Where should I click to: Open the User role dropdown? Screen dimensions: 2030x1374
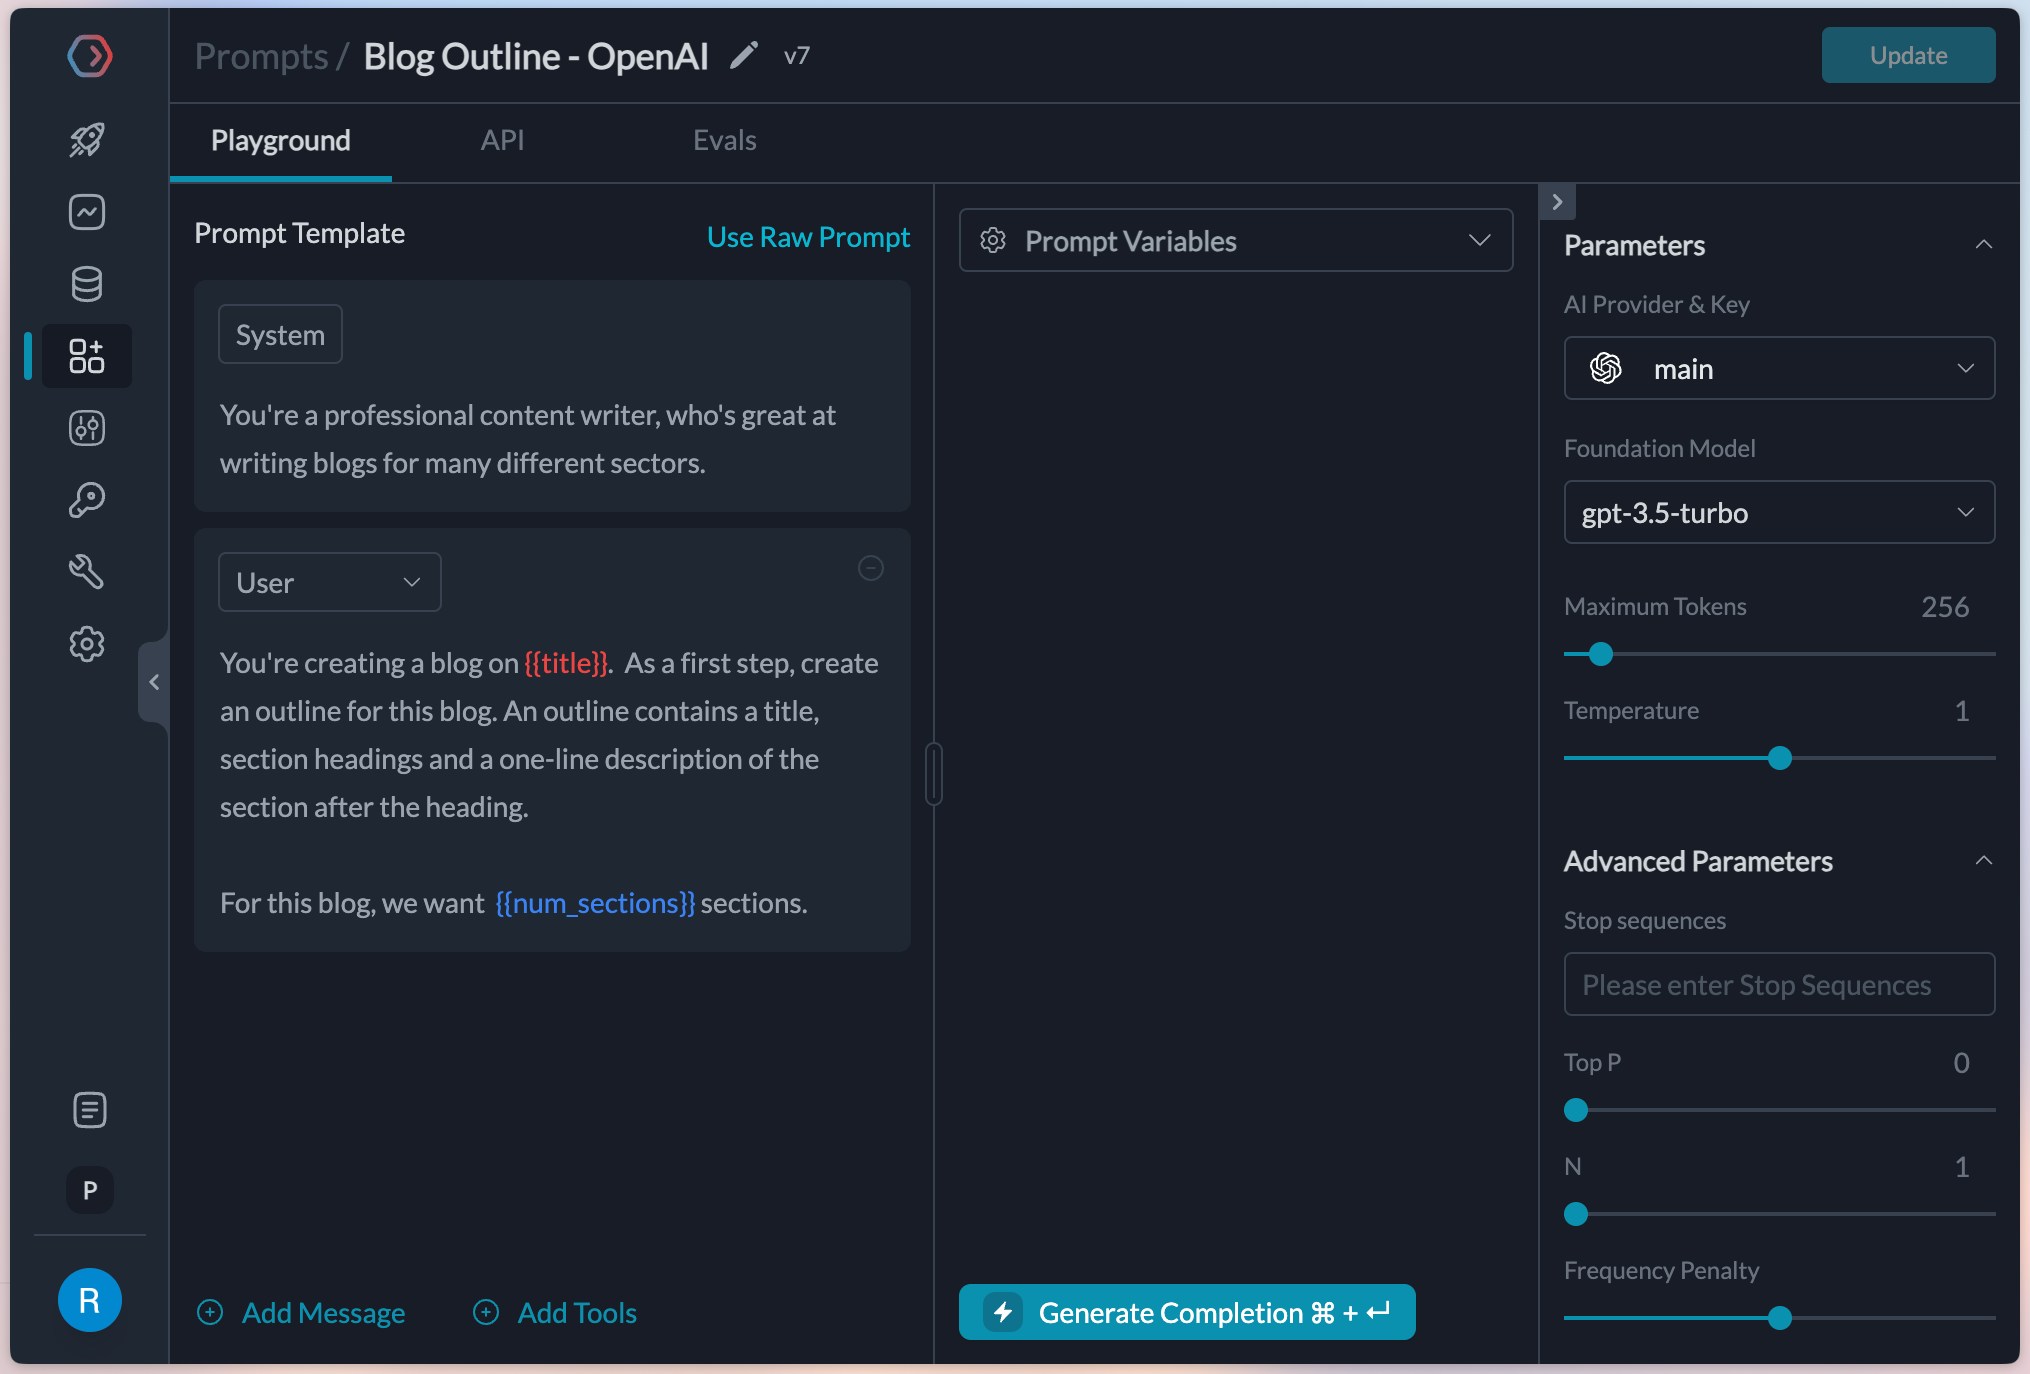point(329,582)
